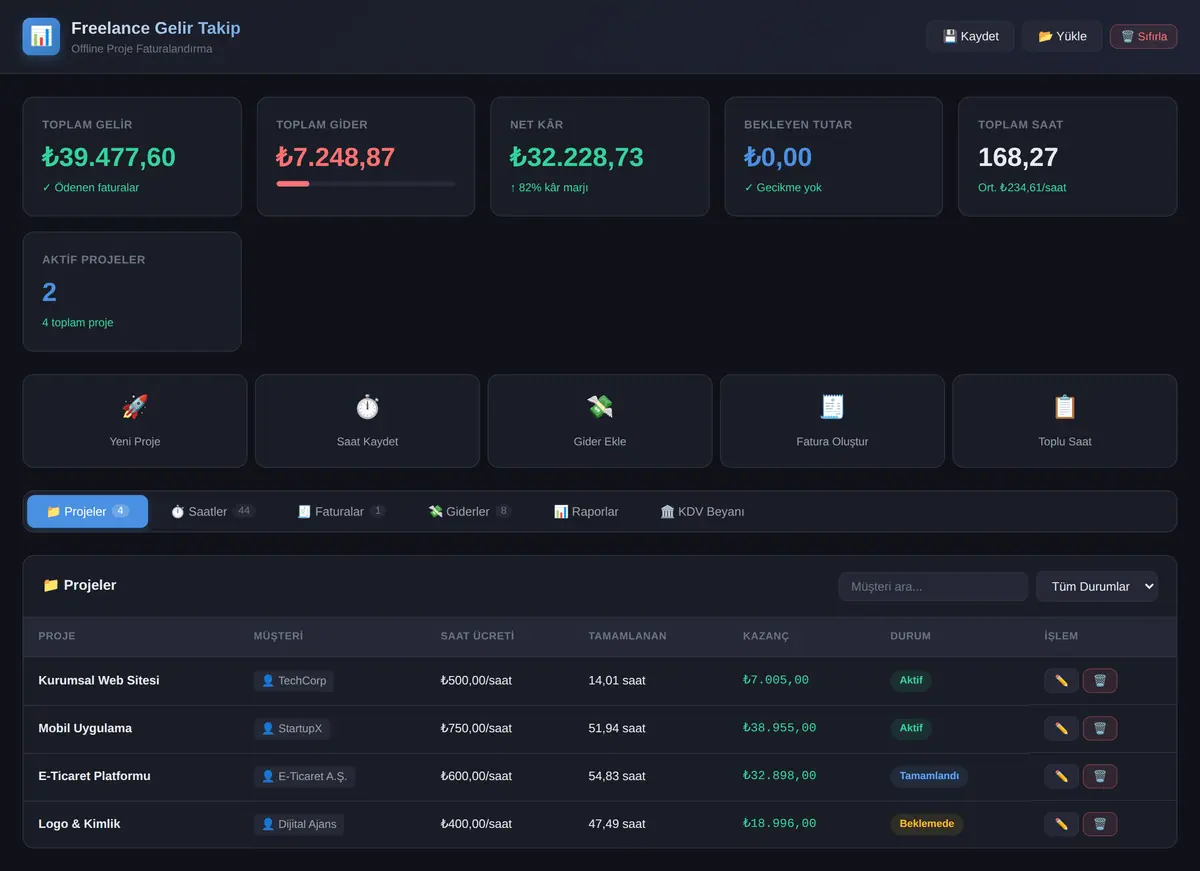
Task: Open the Tüm Durumlar status filter dropdown
Action: [x=1097, y=587]
